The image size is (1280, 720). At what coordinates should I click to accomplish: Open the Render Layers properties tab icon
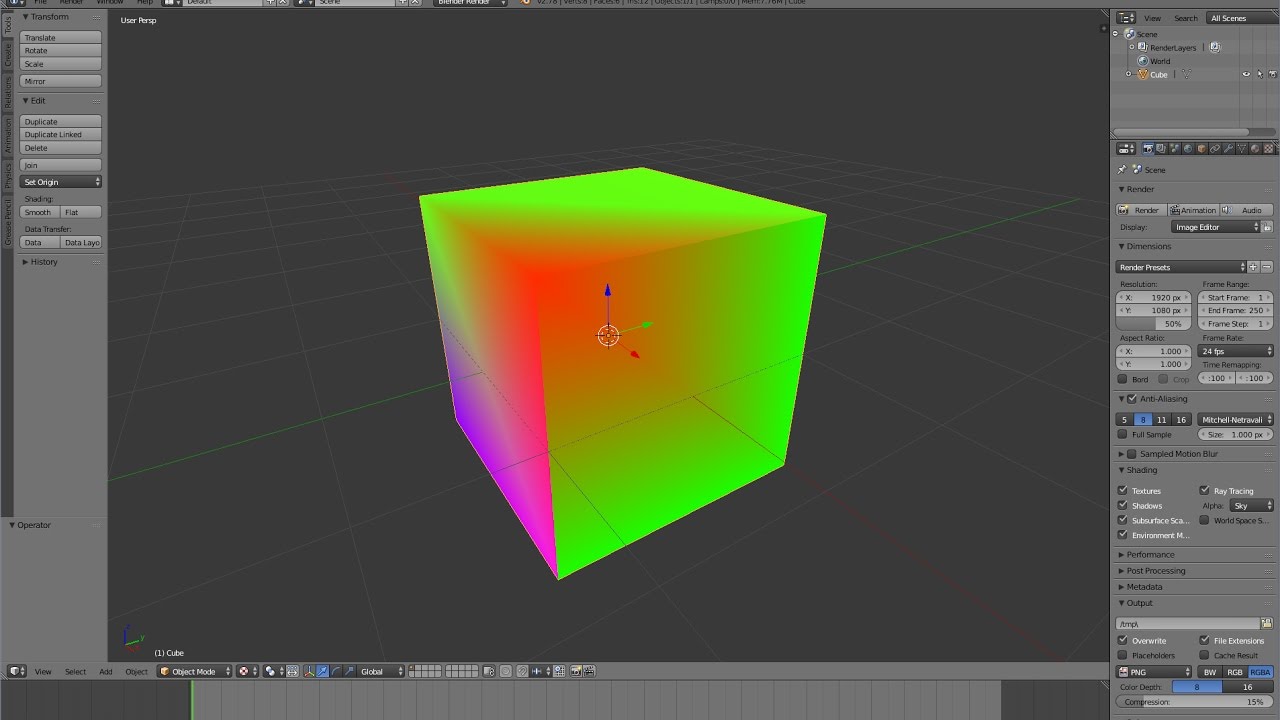(x=1161, y=149)
